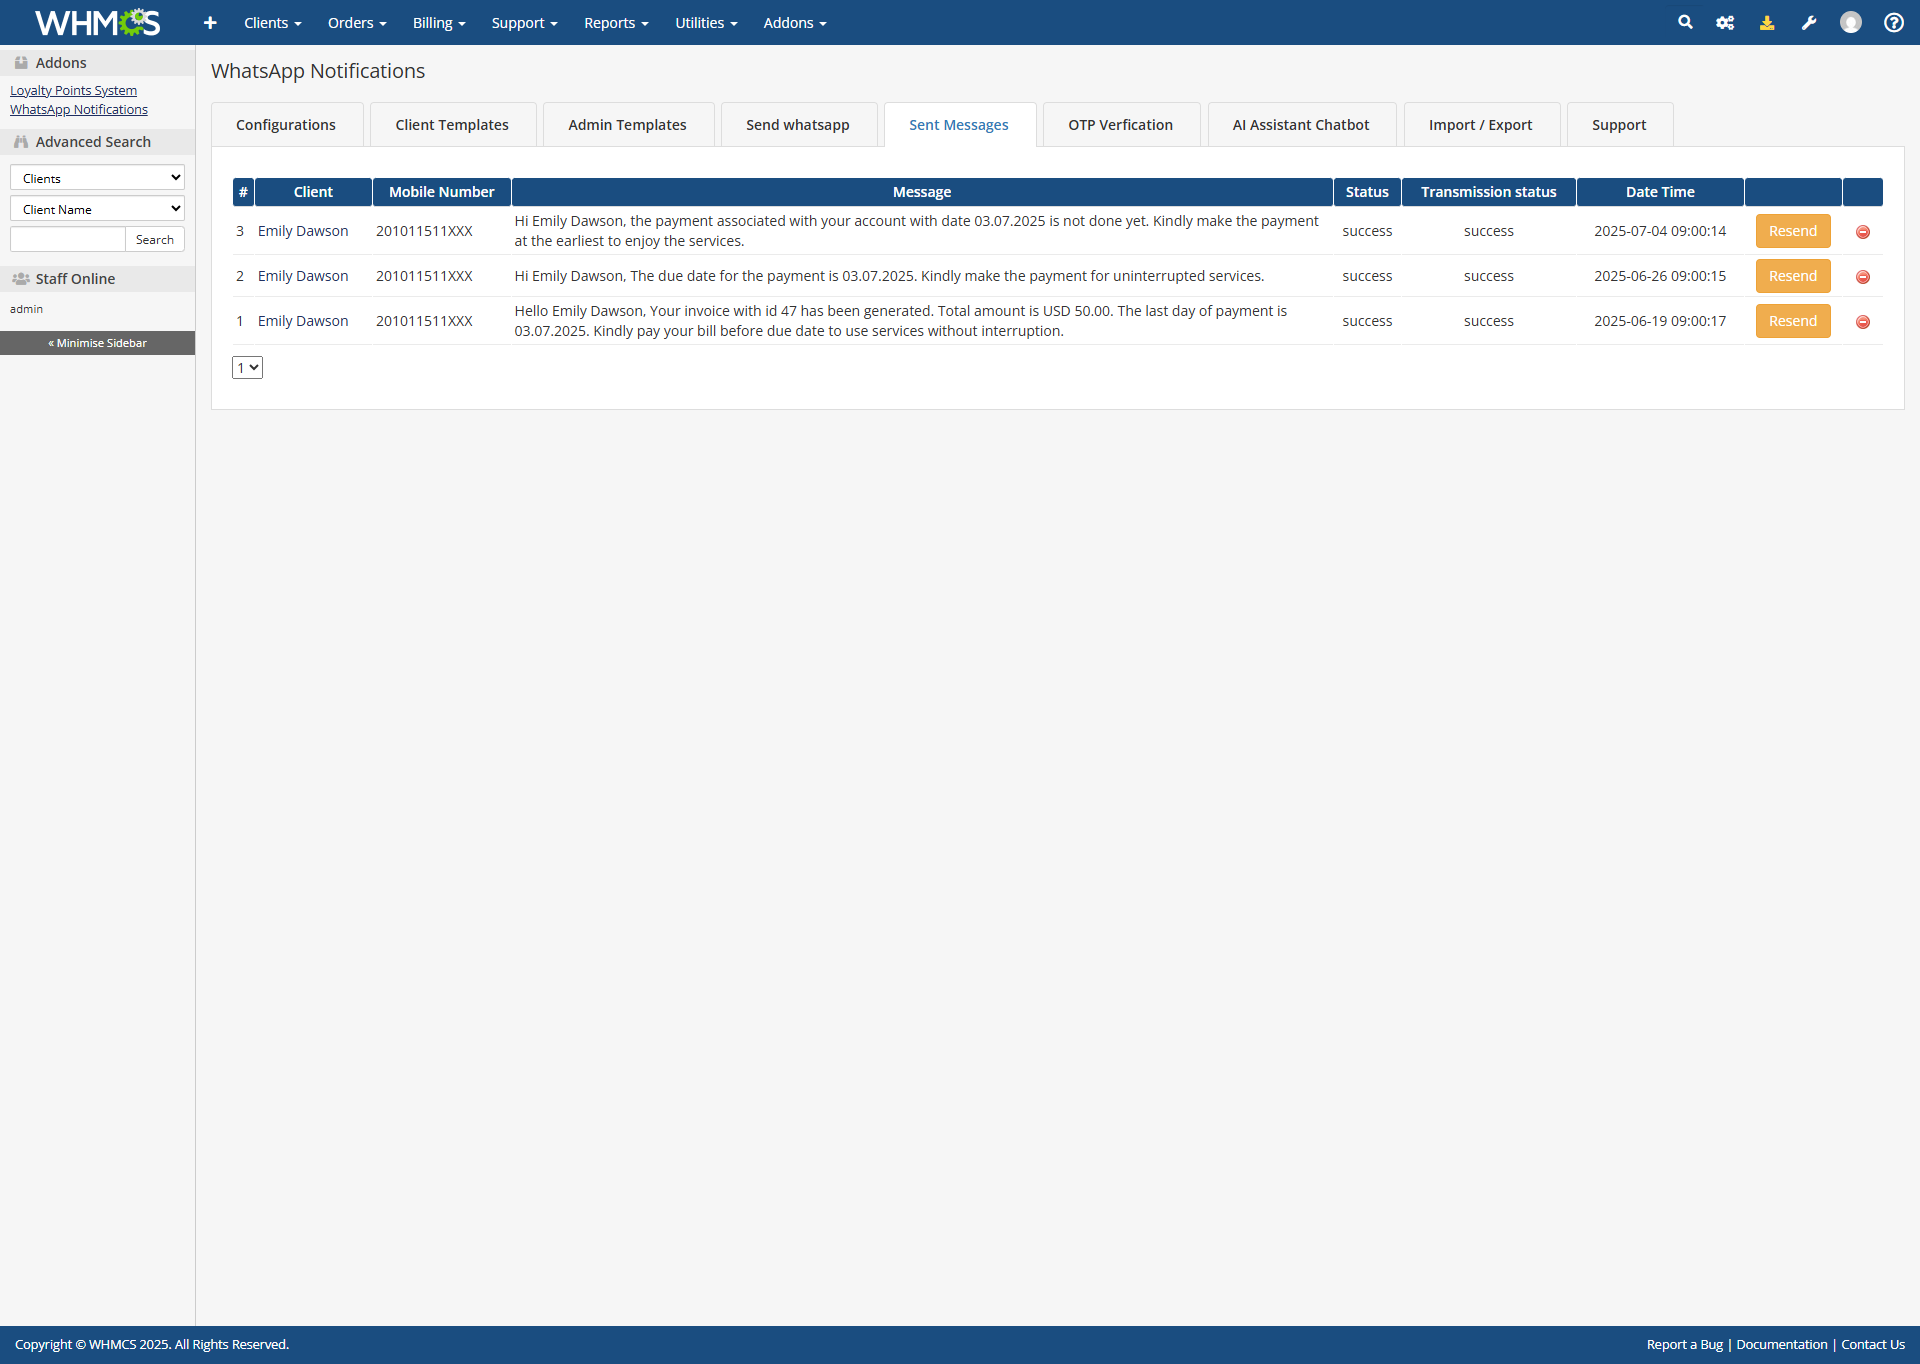
Task: Expand the Client Name field dropdown
Action: (97, 209)
